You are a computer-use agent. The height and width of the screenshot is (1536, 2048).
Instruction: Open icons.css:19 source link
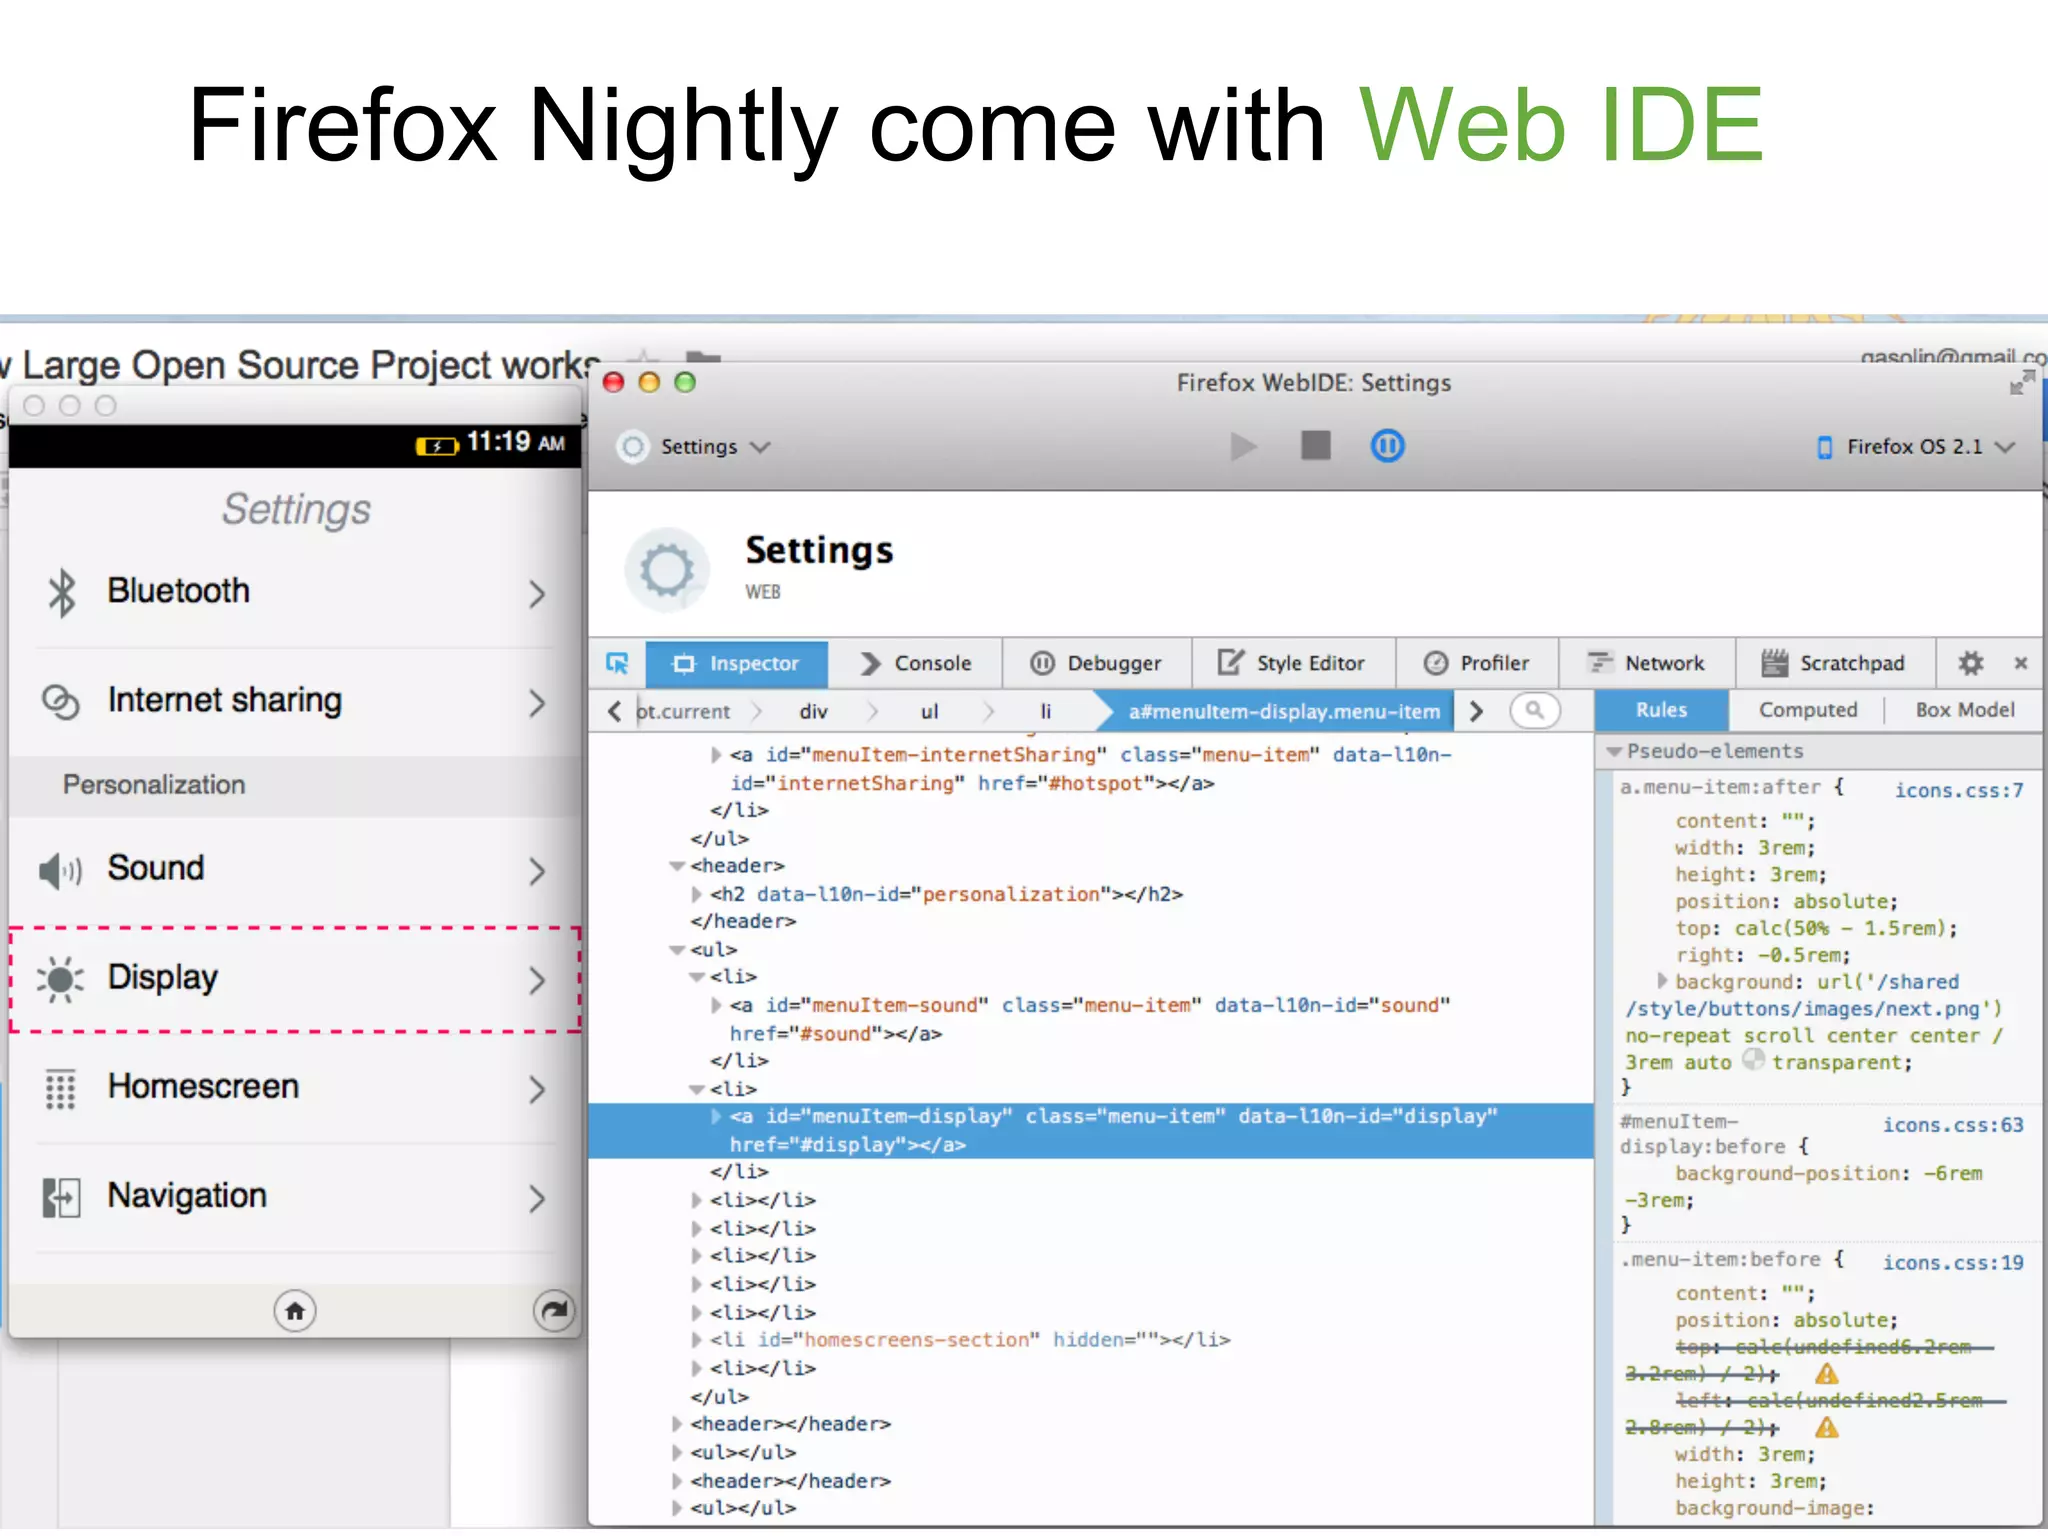pos(1952,1263)
